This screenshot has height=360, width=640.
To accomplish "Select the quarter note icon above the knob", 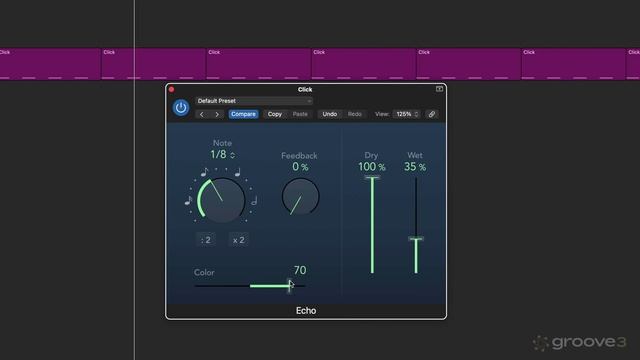I will click(238, 172).
